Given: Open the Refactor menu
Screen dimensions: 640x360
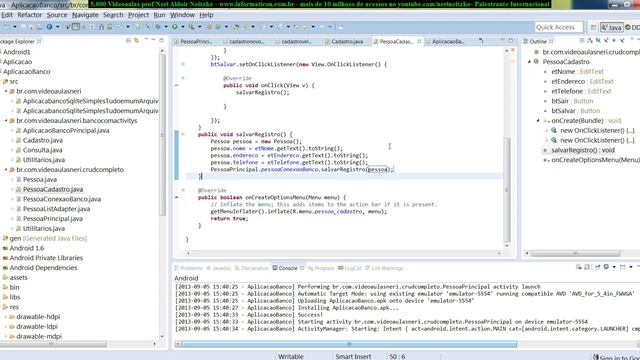Looking at the screenshot, I should point(29,15).
